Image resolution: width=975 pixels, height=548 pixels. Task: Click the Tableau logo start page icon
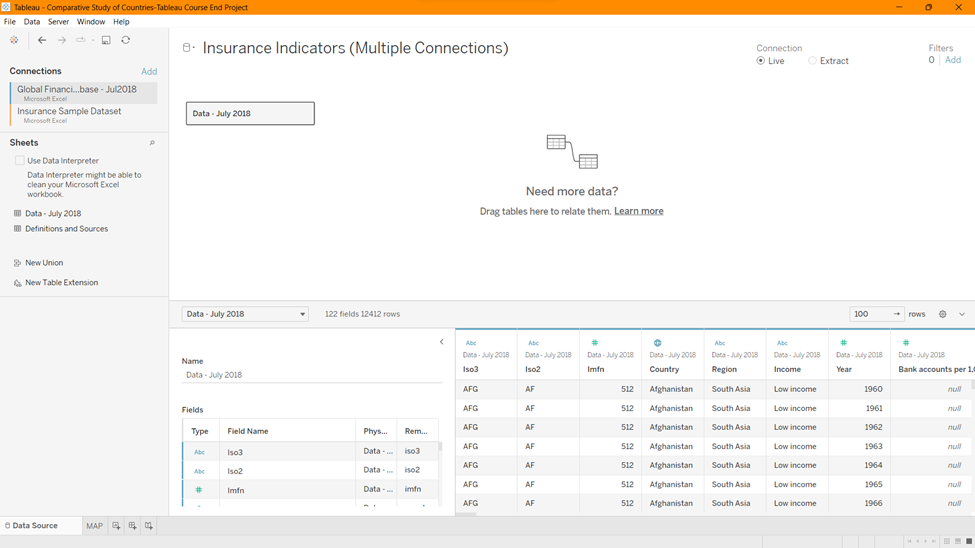14,40
